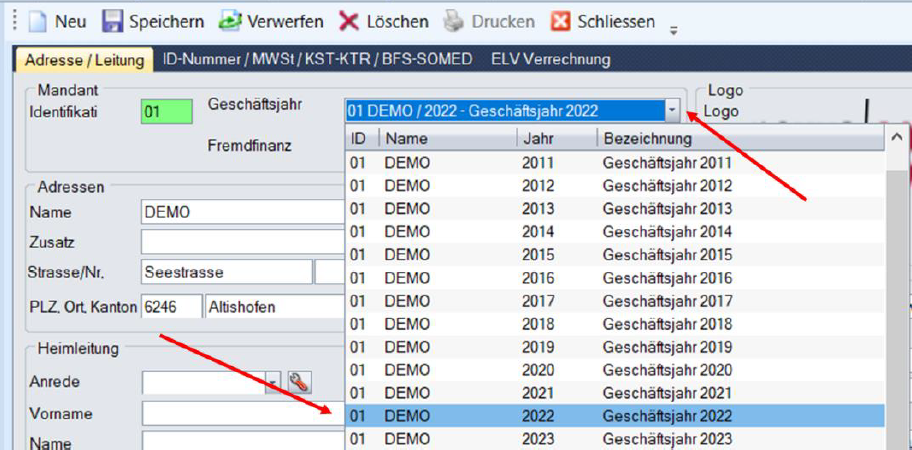This screenshot has height=450, width=912.
Task: Click the empty Zusatz input field
Action: pos(243,242)
